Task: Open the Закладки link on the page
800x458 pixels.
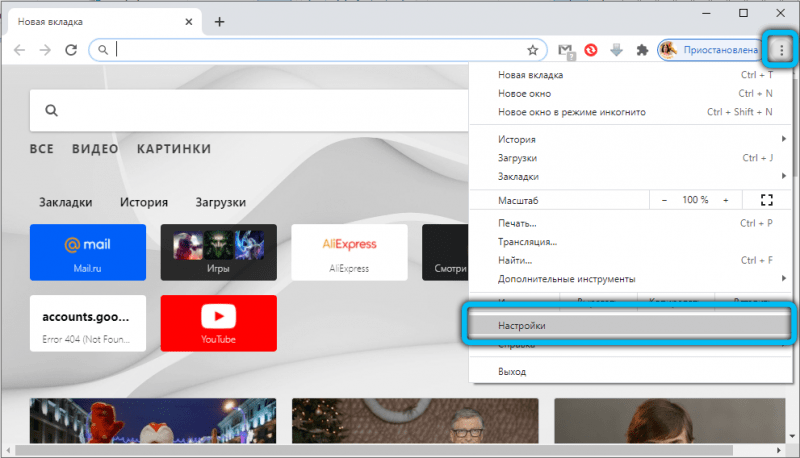Action: 66,202
